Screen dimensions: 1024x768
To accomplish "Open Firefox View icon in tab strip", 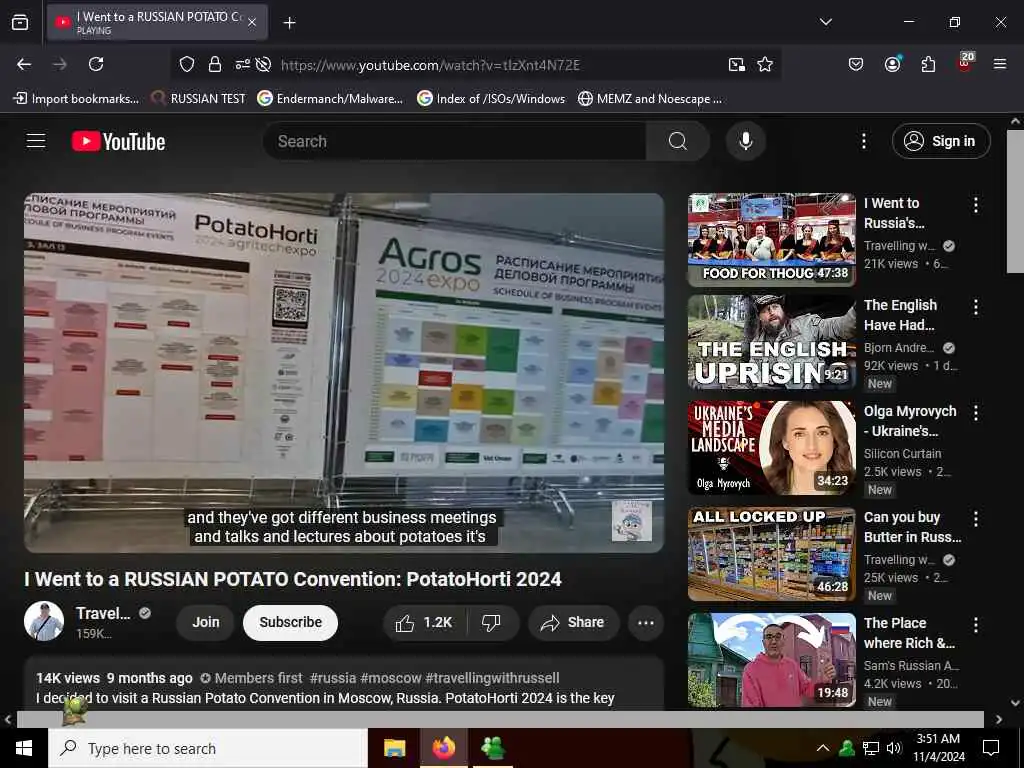I will tap(20, 22).
